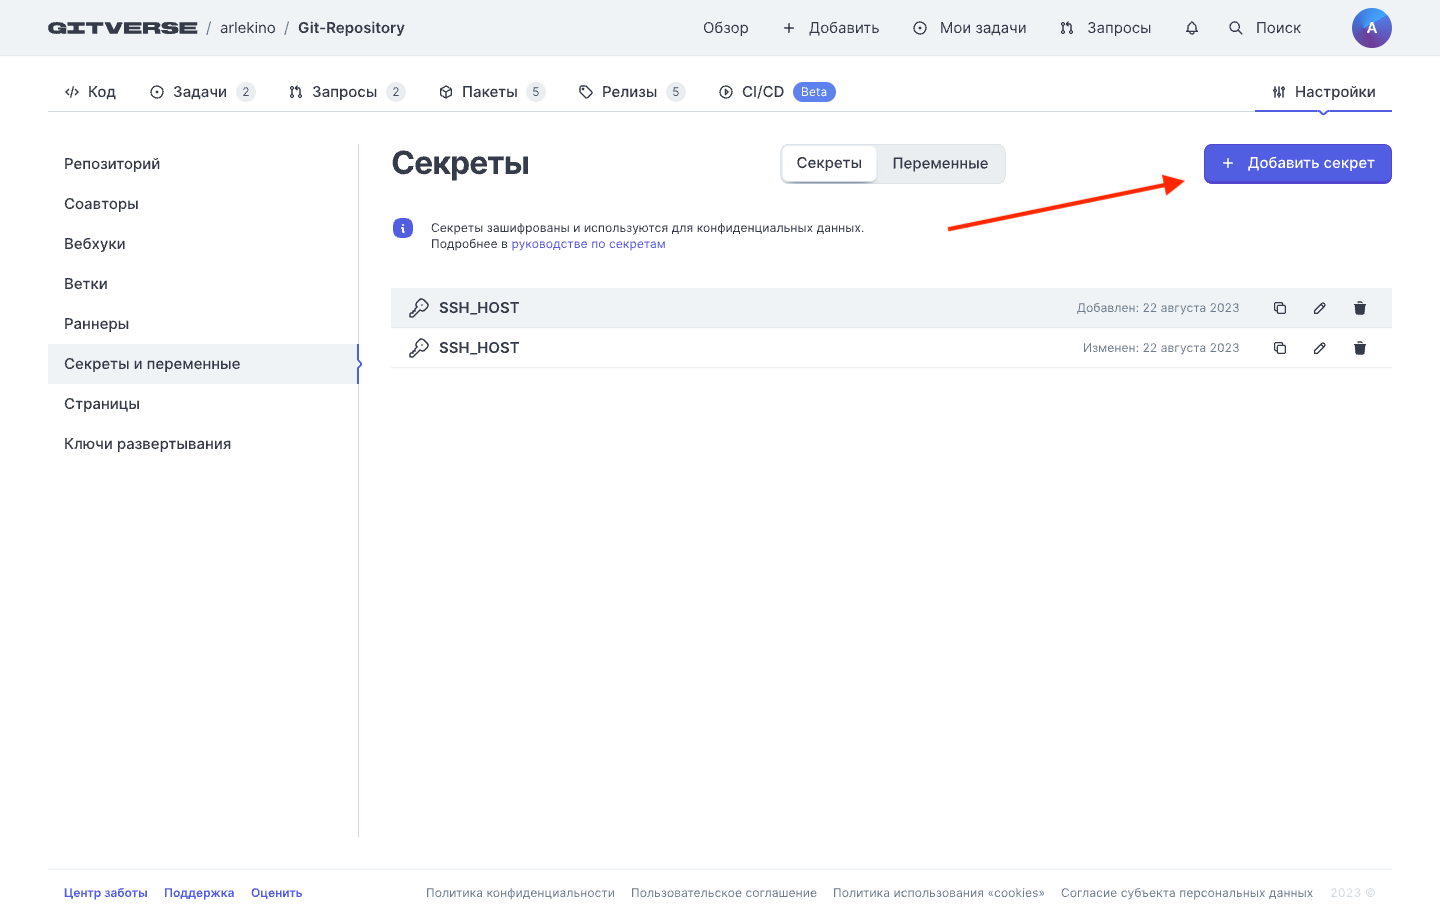Screen dimensions: 1440x917
Task: Open notifications bell
Action: coord(1192,28)
